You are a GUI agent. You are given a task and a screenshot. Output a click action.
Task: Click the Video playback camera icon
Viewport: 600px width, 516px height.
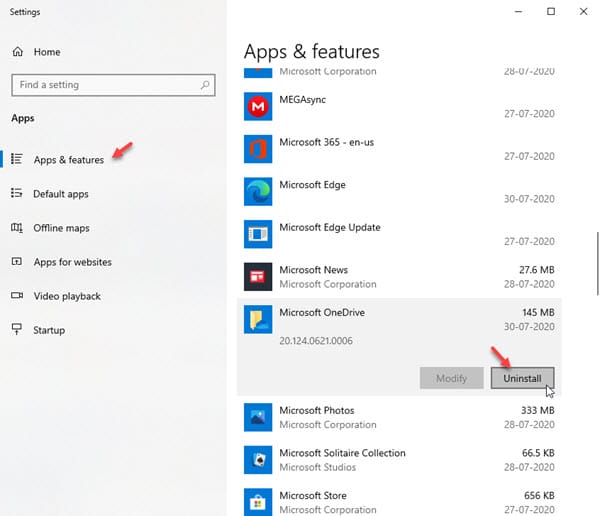[17, 296]
